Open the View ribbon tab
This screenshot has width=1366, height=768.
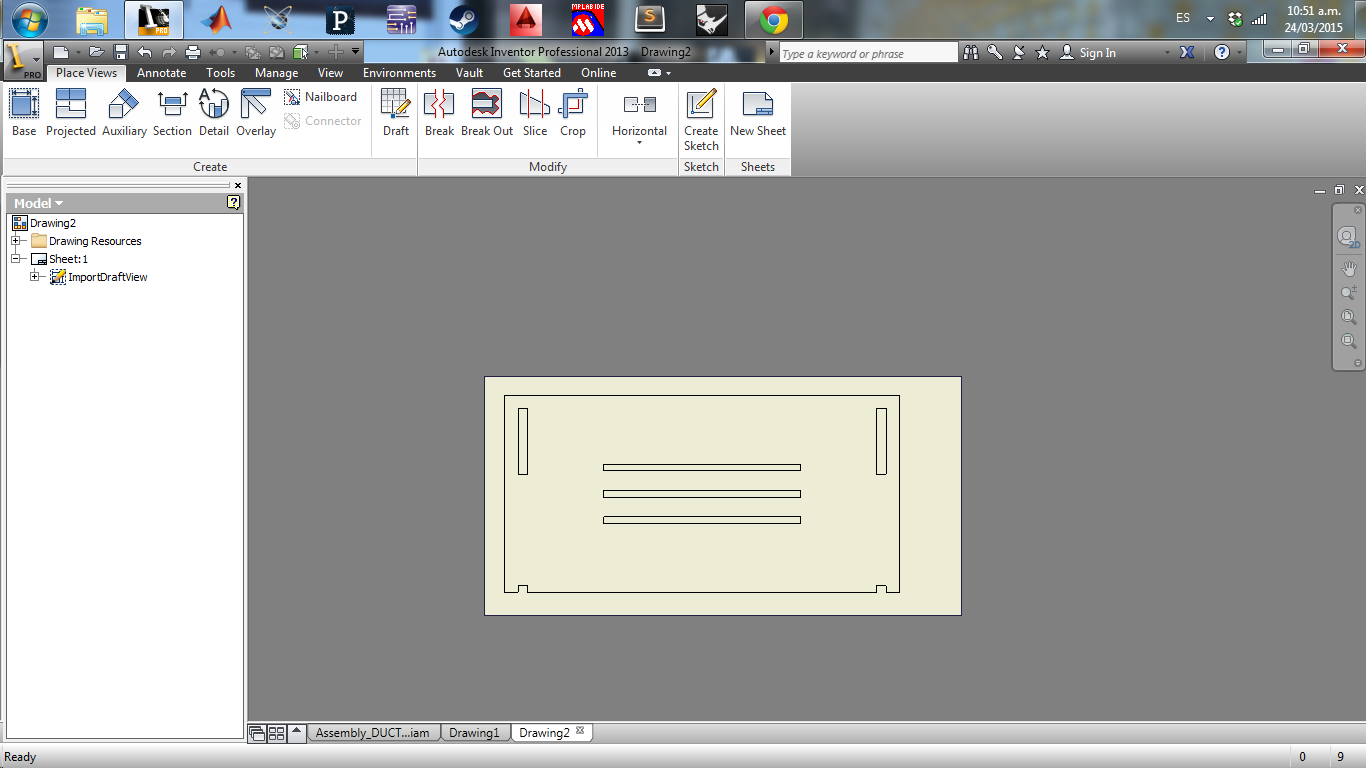[x=330, y=73]
